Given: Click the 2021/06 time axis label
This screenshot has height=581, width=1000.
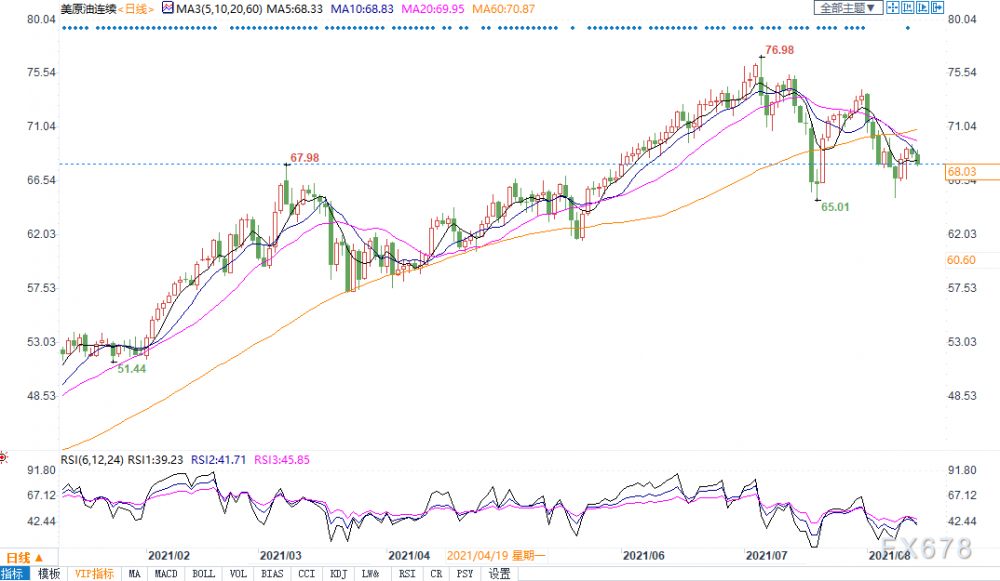Looking at the screenshot, I should [643, 555].
